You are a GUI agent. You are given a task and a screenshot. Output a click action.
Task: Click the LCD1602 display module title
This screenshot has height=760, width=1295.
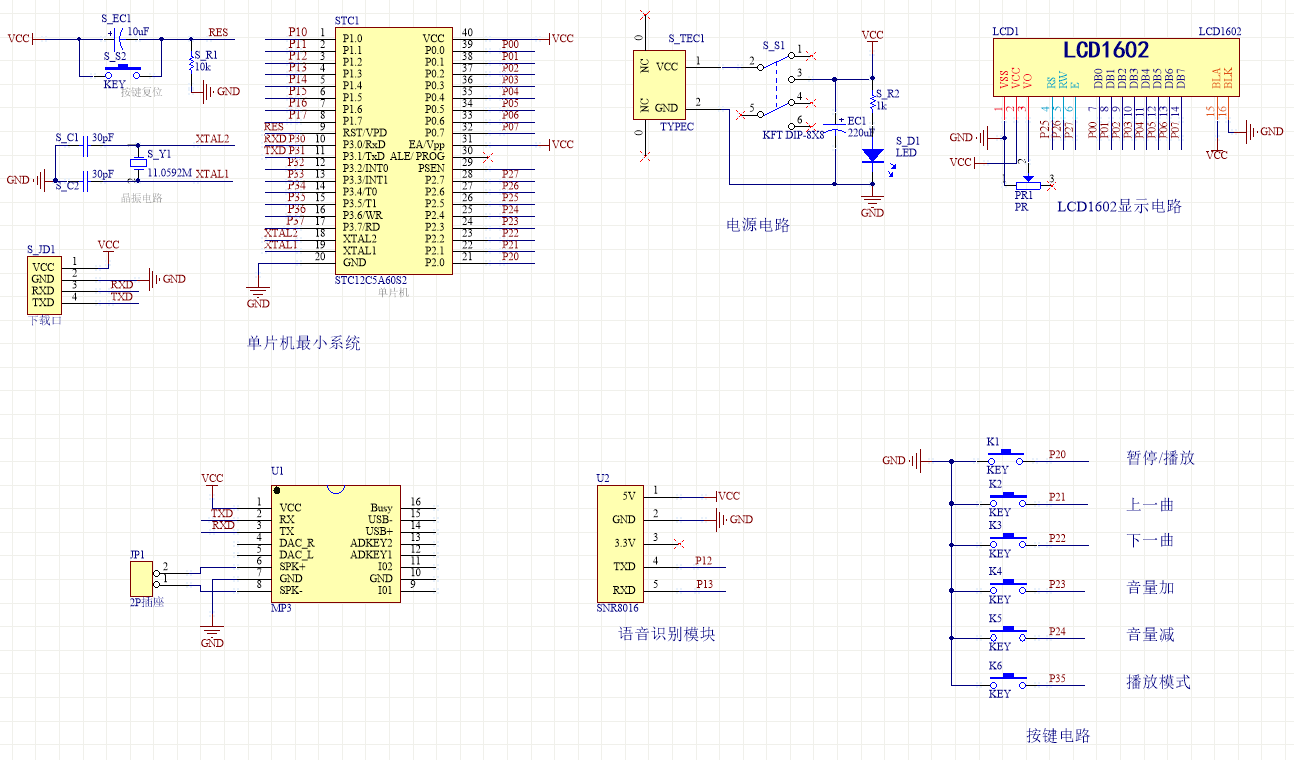(x=1105, y=50)
